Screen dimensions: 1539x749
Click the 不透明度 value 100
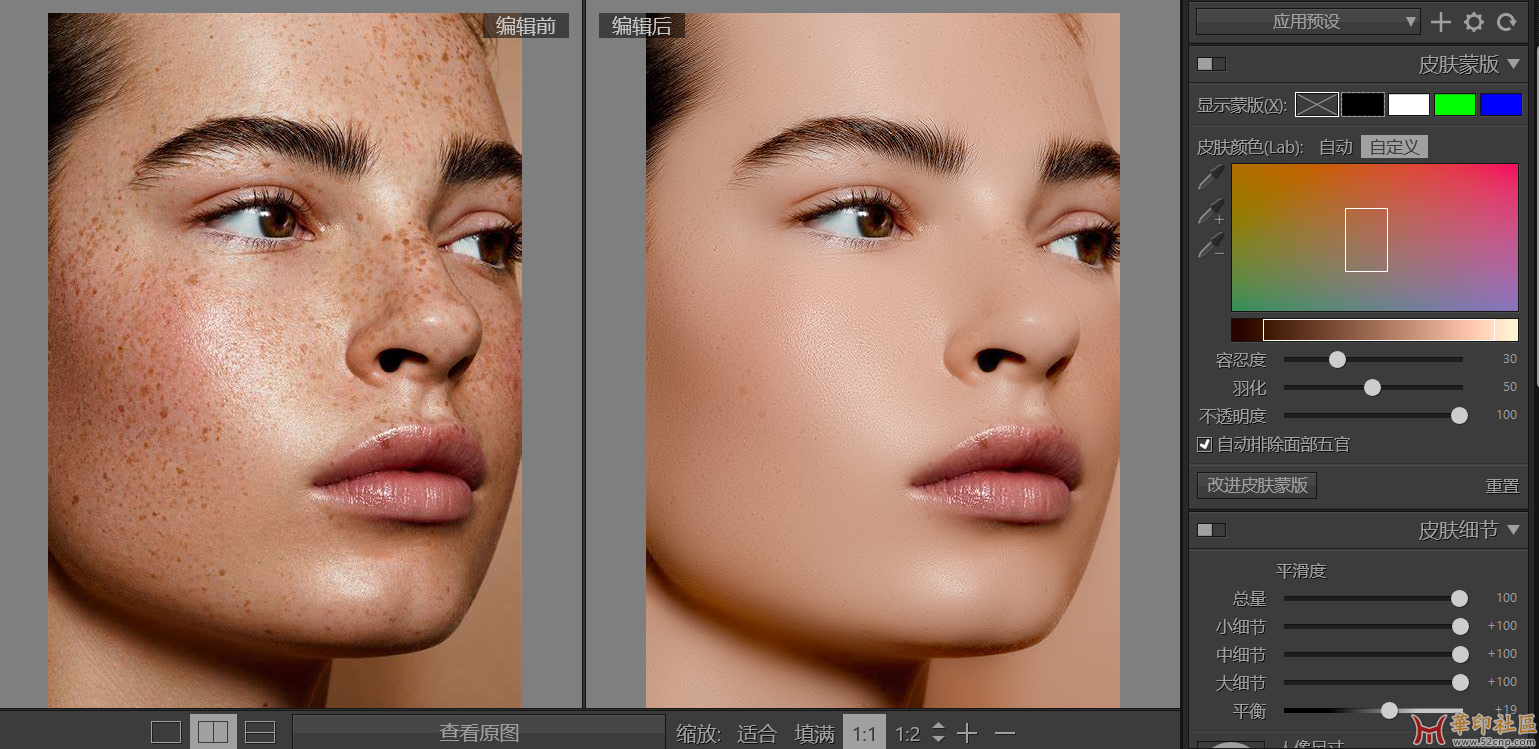tap(1506, 415)
